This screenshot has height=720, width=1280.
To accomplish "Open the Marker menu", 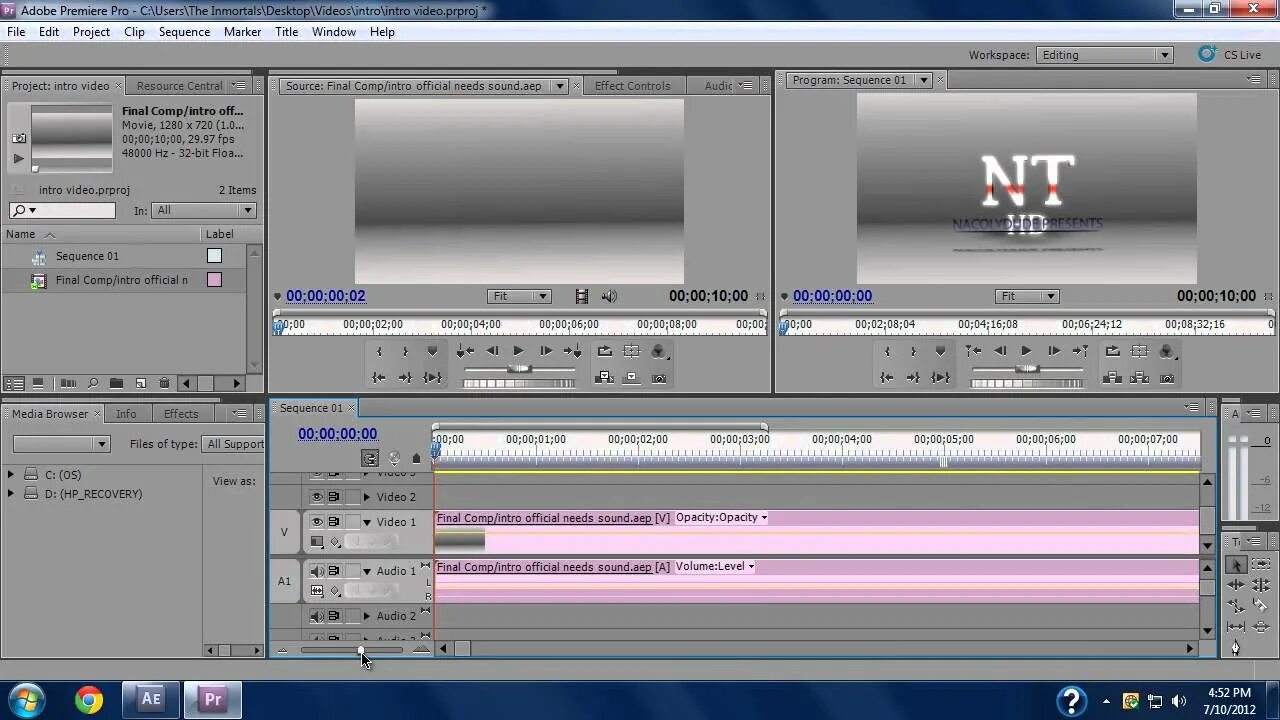I will [x=242, y=32].
